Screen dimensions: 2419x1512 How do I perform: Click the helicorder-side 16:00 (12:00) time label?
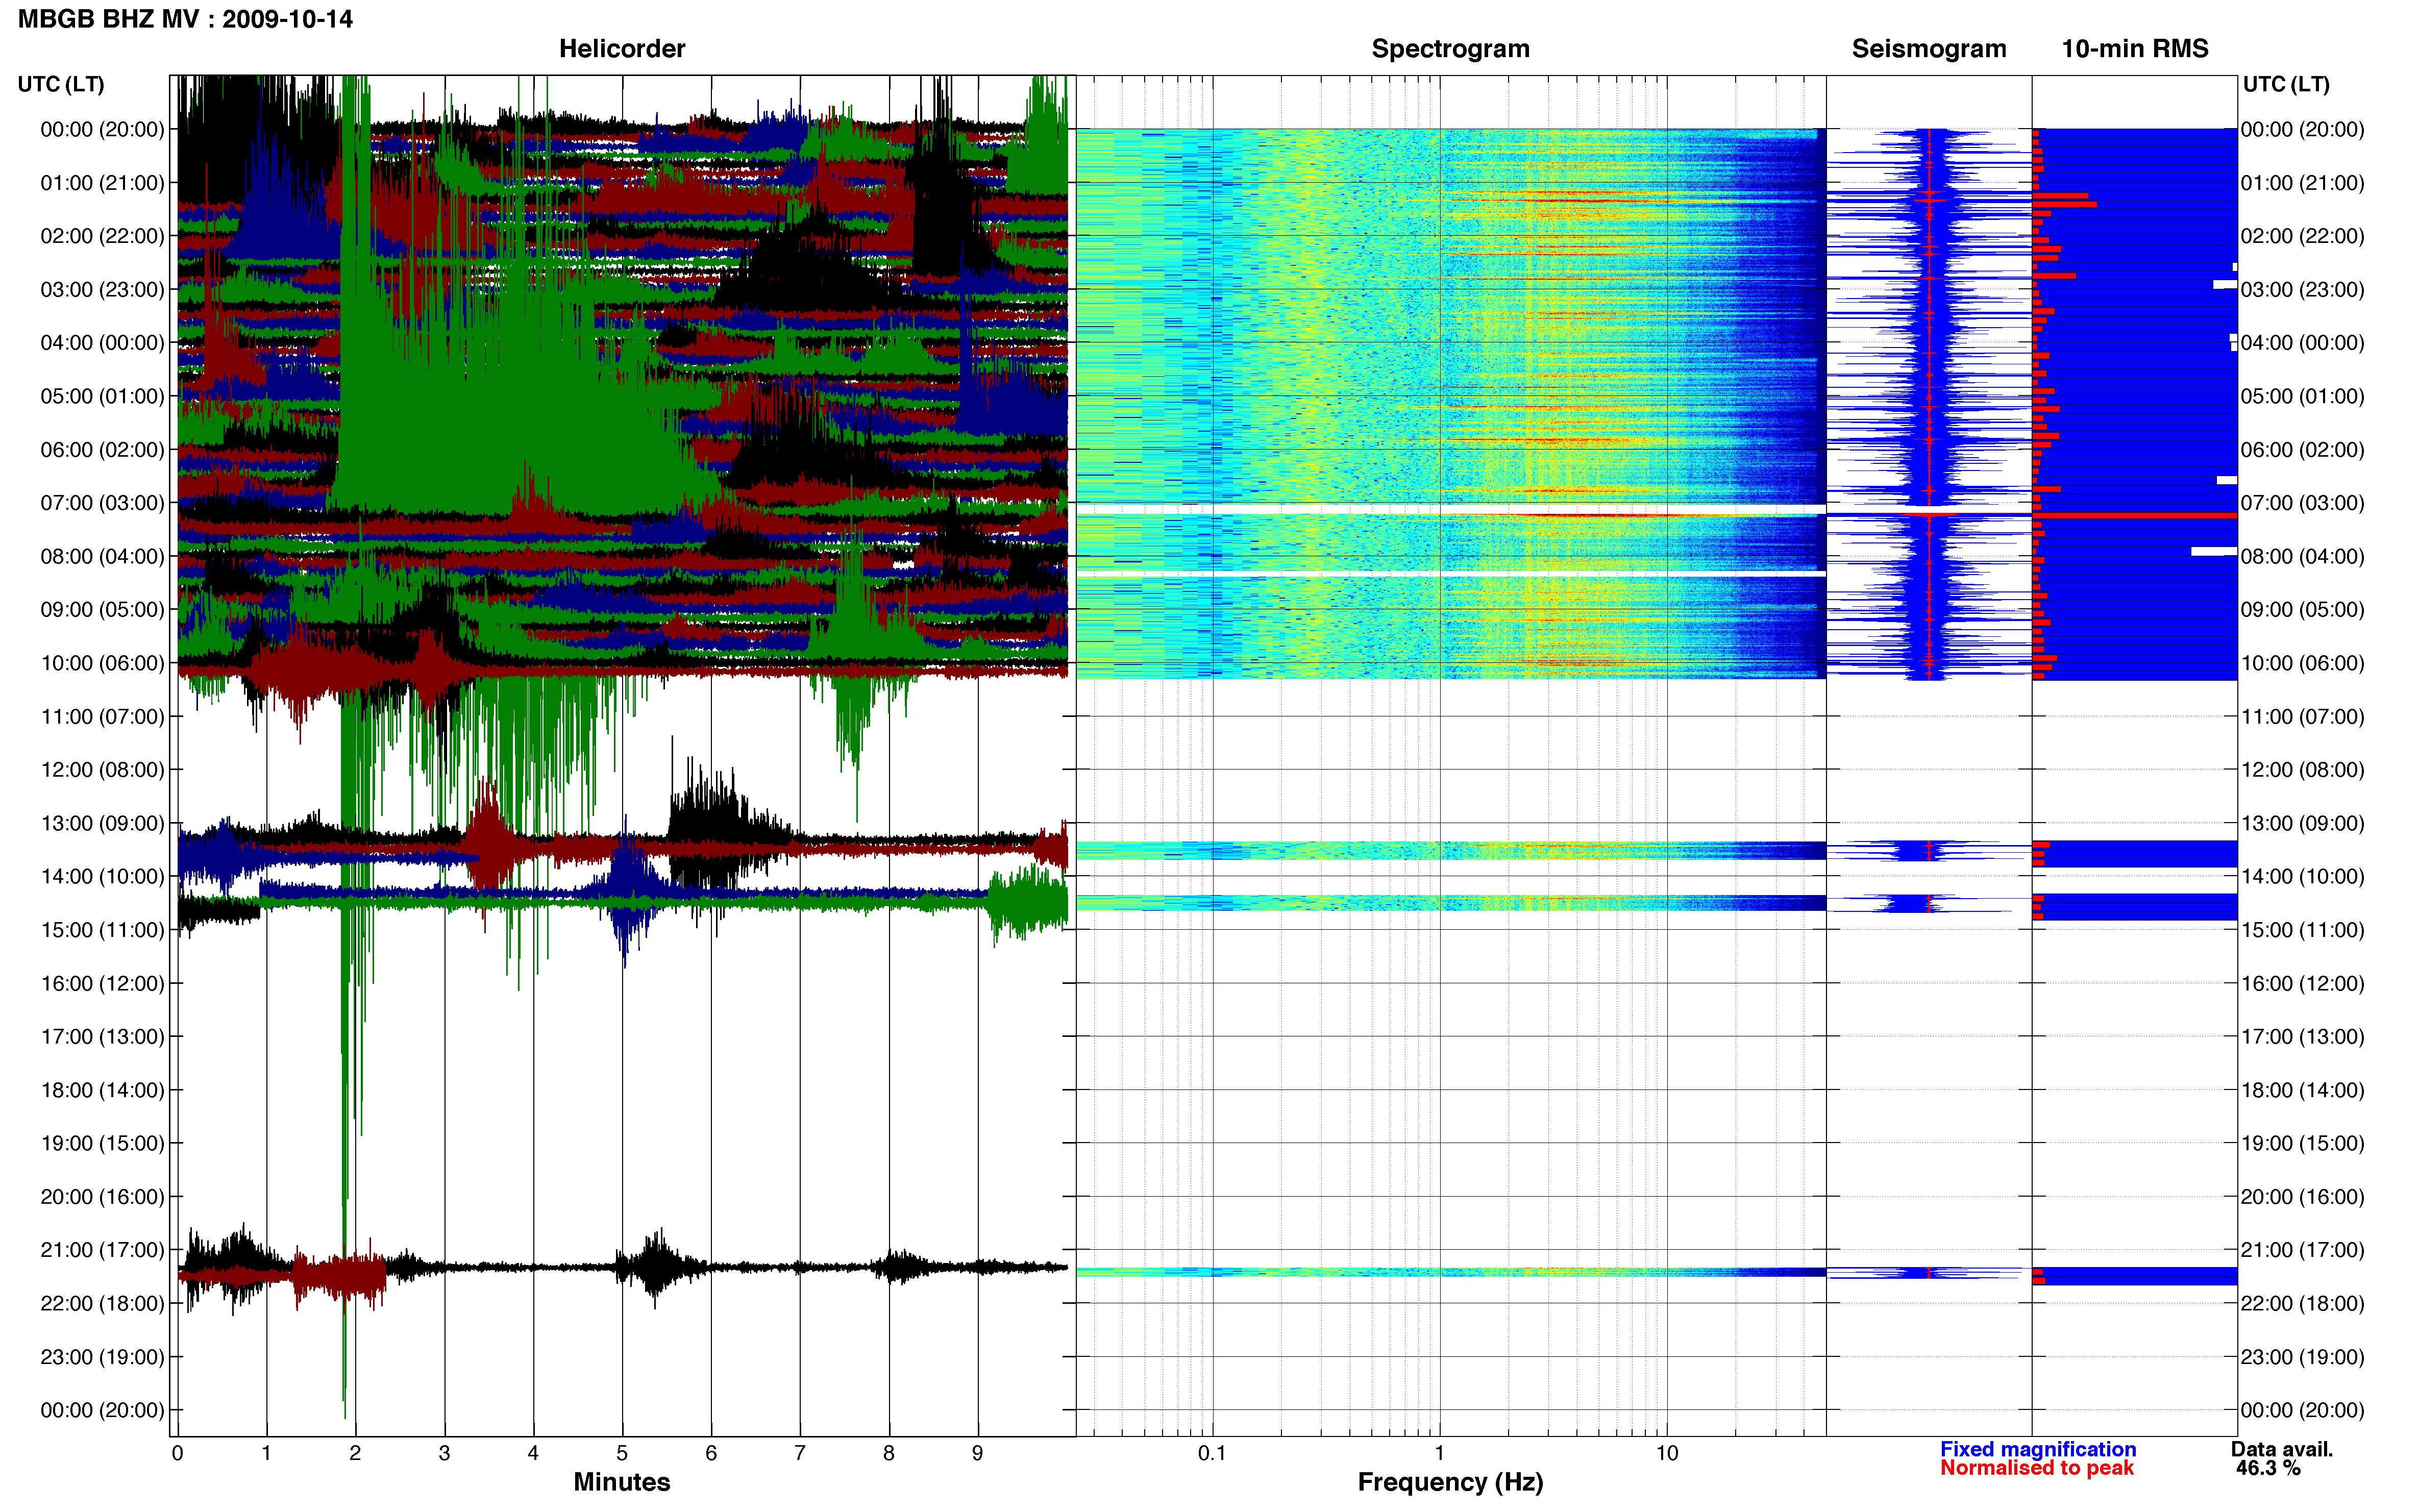tap(102, 983)
